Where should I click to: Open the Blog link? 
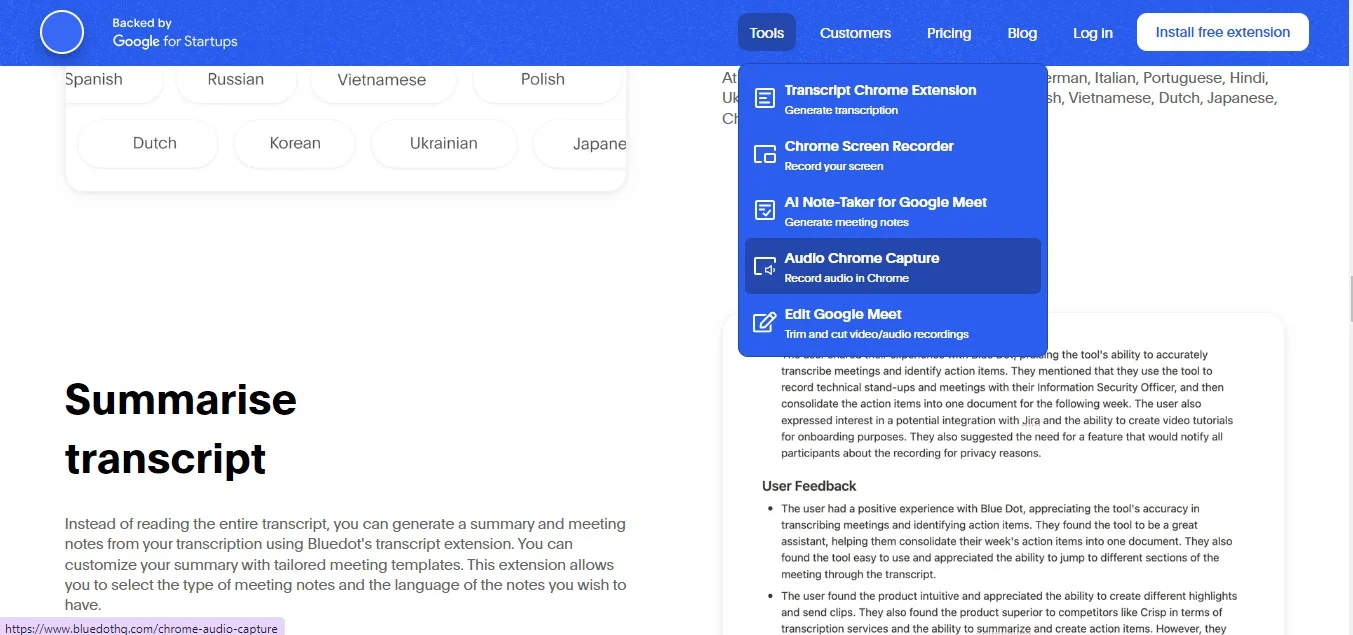tap(1022, 32)
